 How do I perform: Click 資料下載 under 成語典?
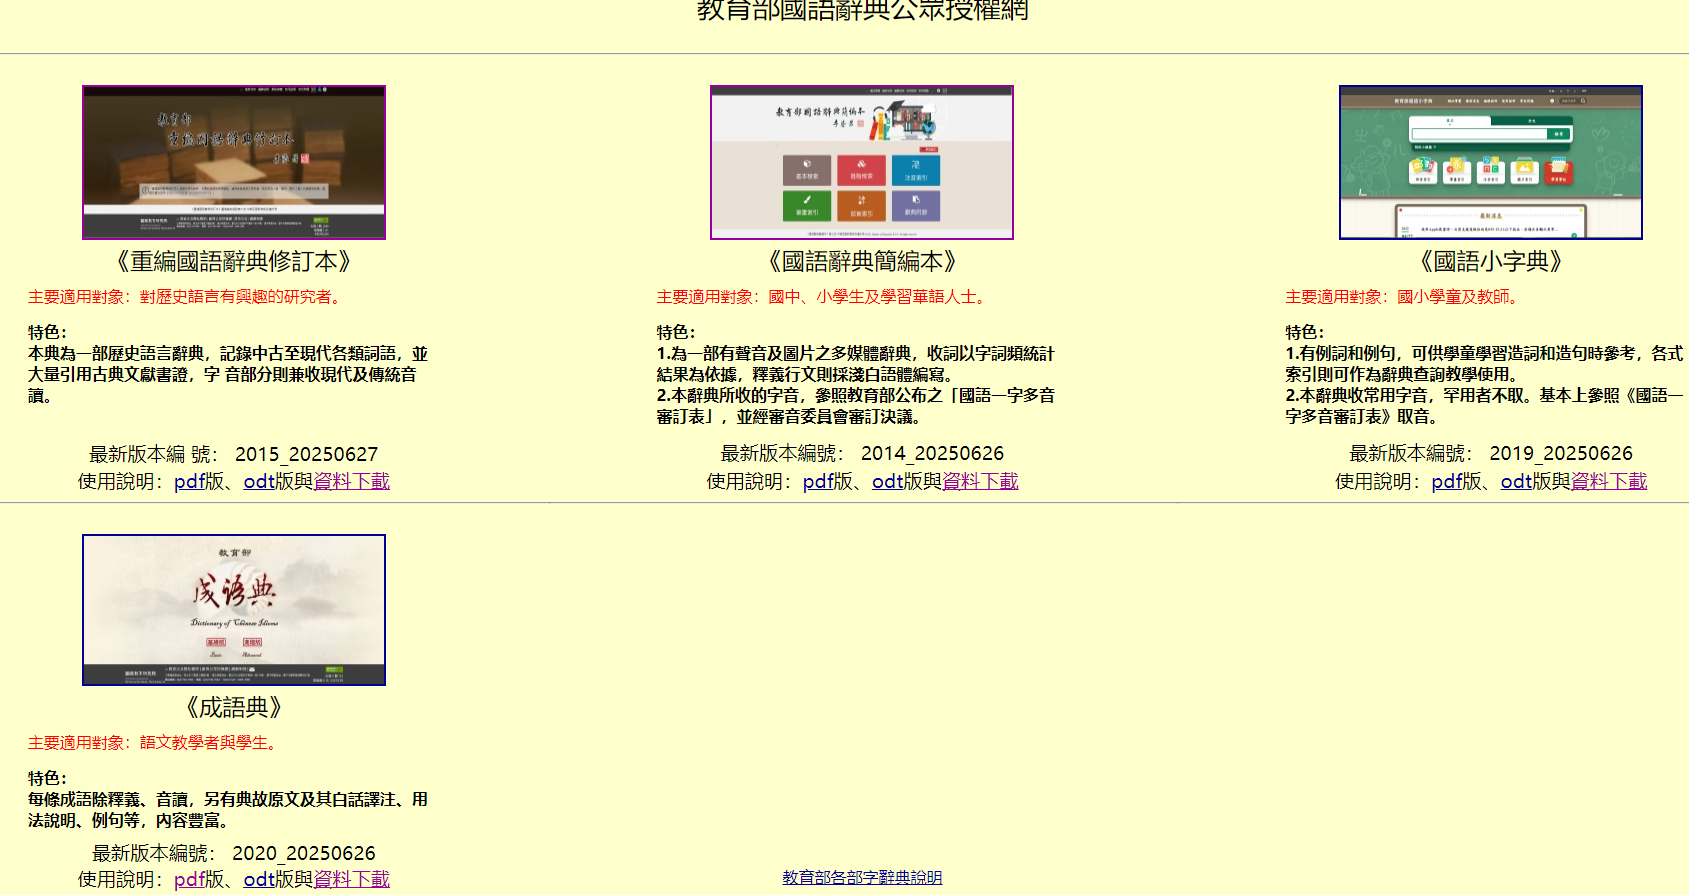point(352,879)
